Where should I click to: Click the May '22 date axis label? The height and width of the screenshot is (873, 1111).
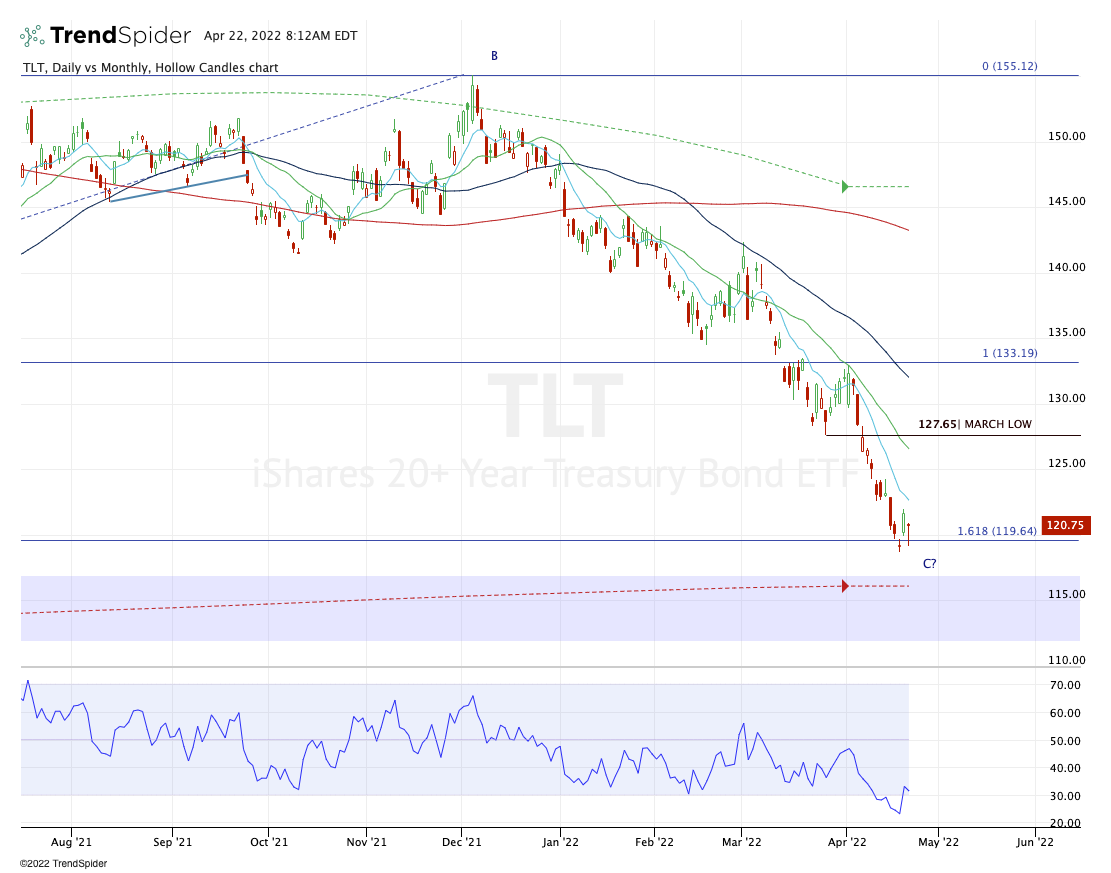(x=938, y=842)
